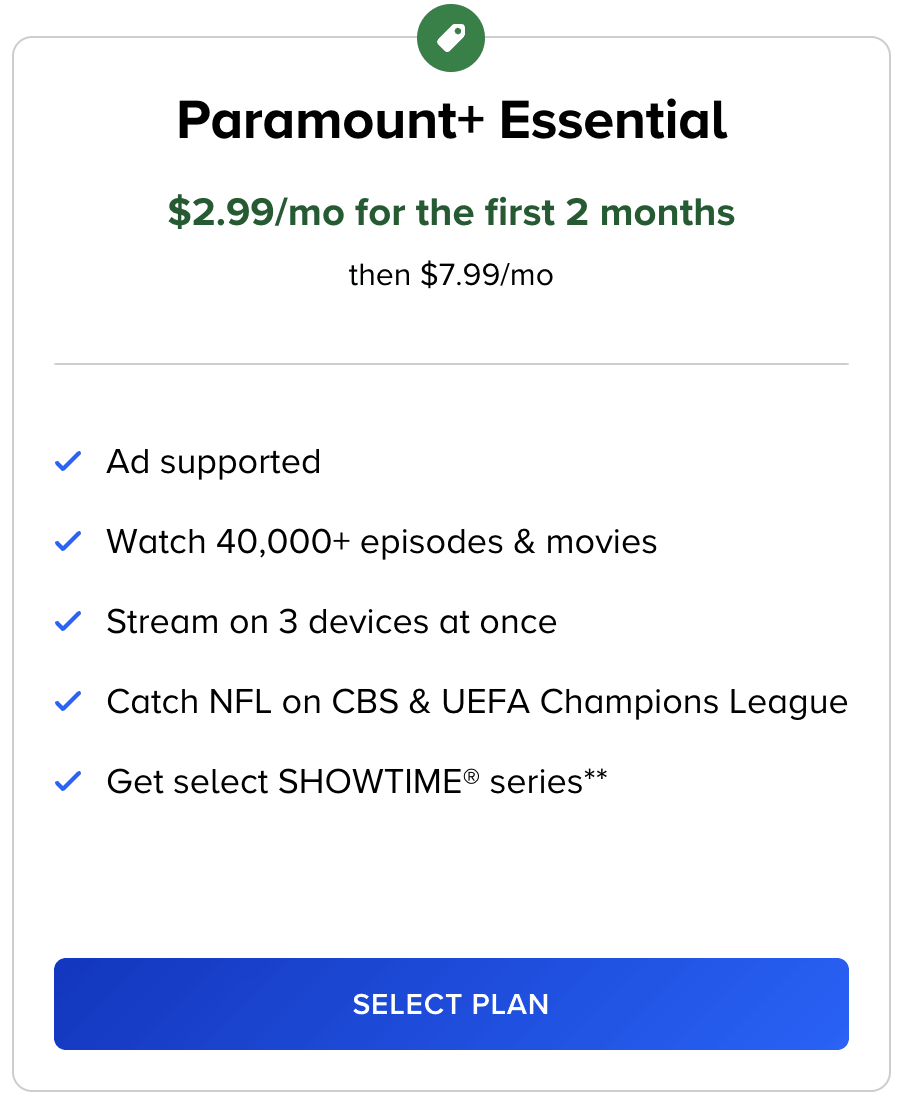Click the Paramount+ Essential plan title

pyautogui.click(x=451, y=119)
